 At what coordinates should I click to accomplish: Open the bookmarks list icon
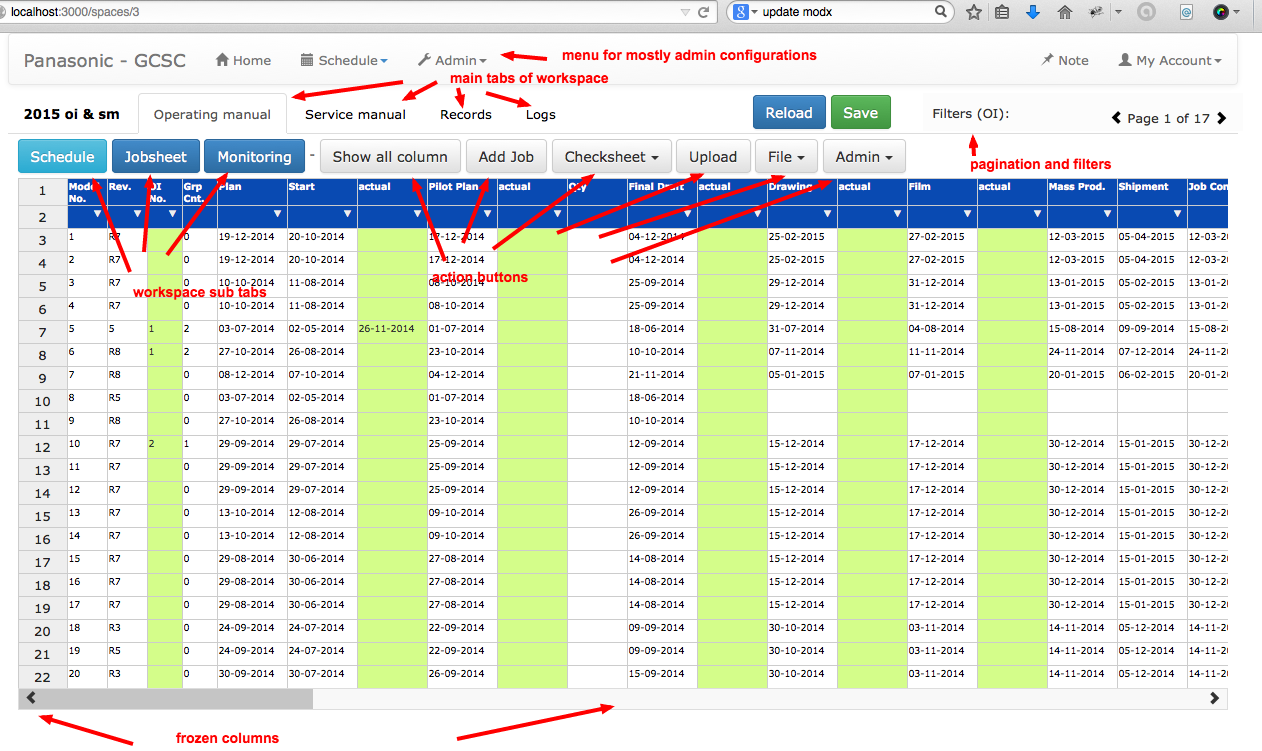pyautogui.click(x=1002, y=12)
